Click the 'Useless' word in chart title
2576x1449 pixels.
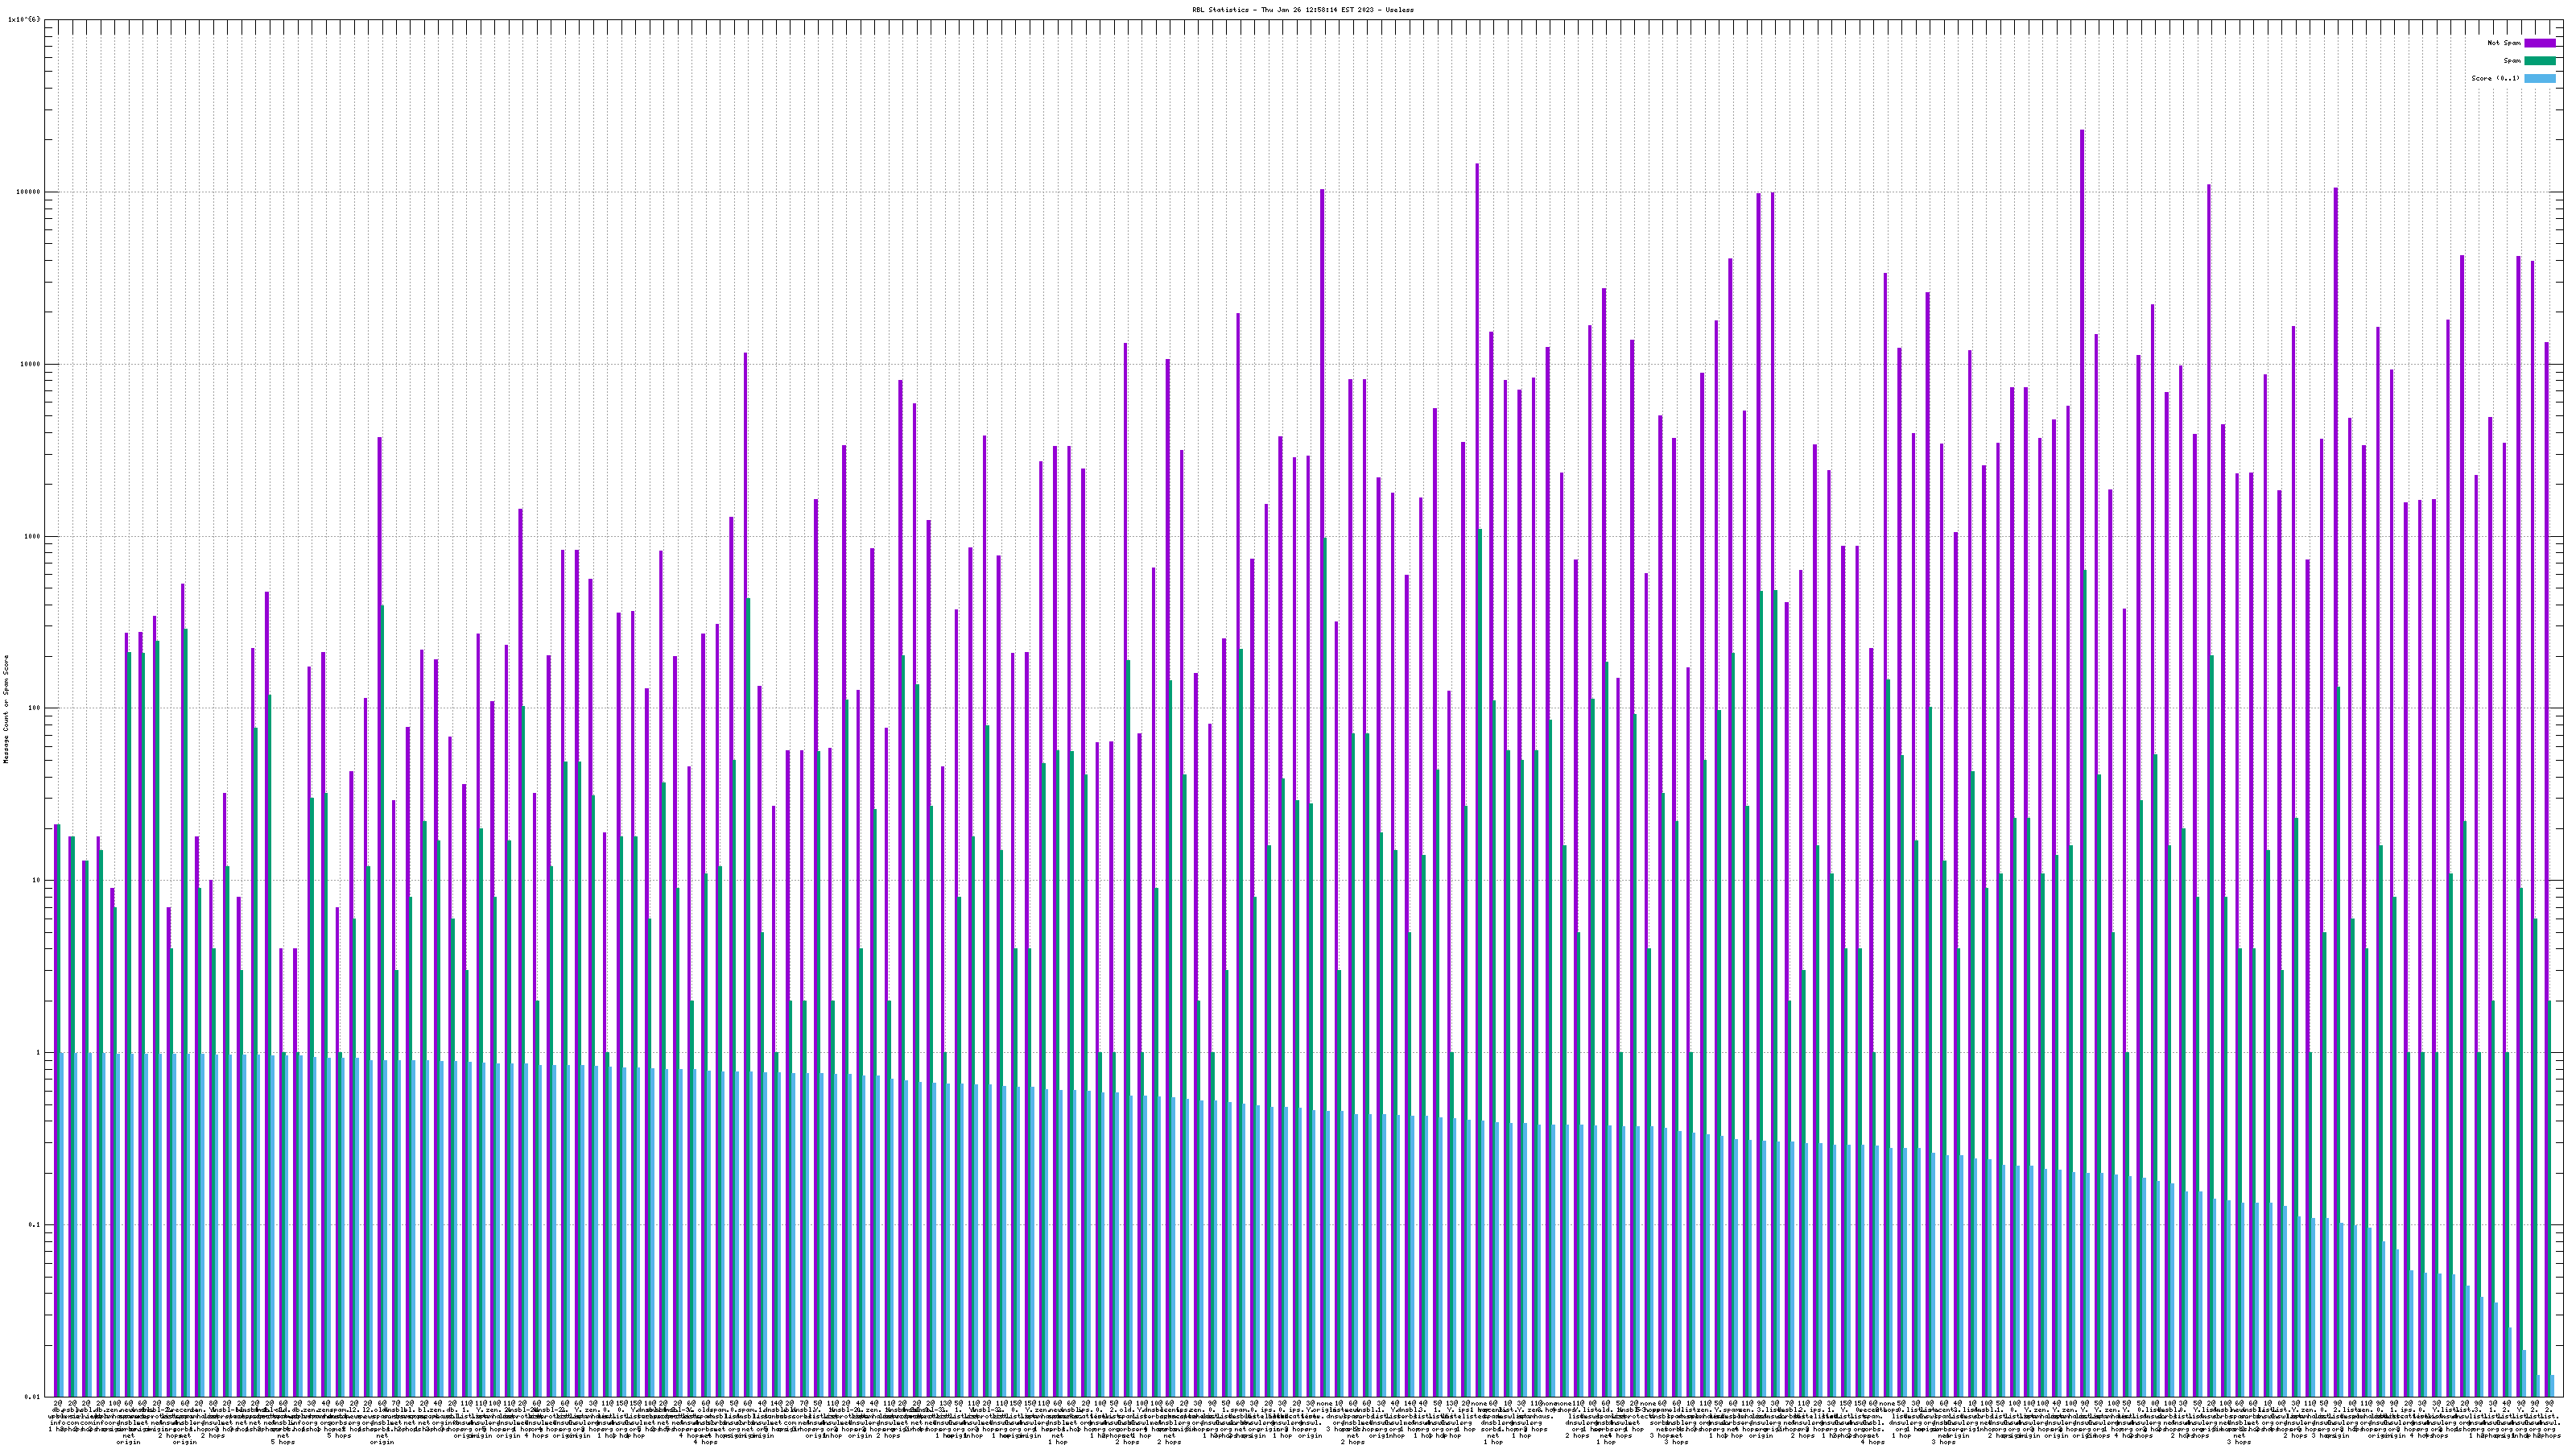pos(1400,10)
